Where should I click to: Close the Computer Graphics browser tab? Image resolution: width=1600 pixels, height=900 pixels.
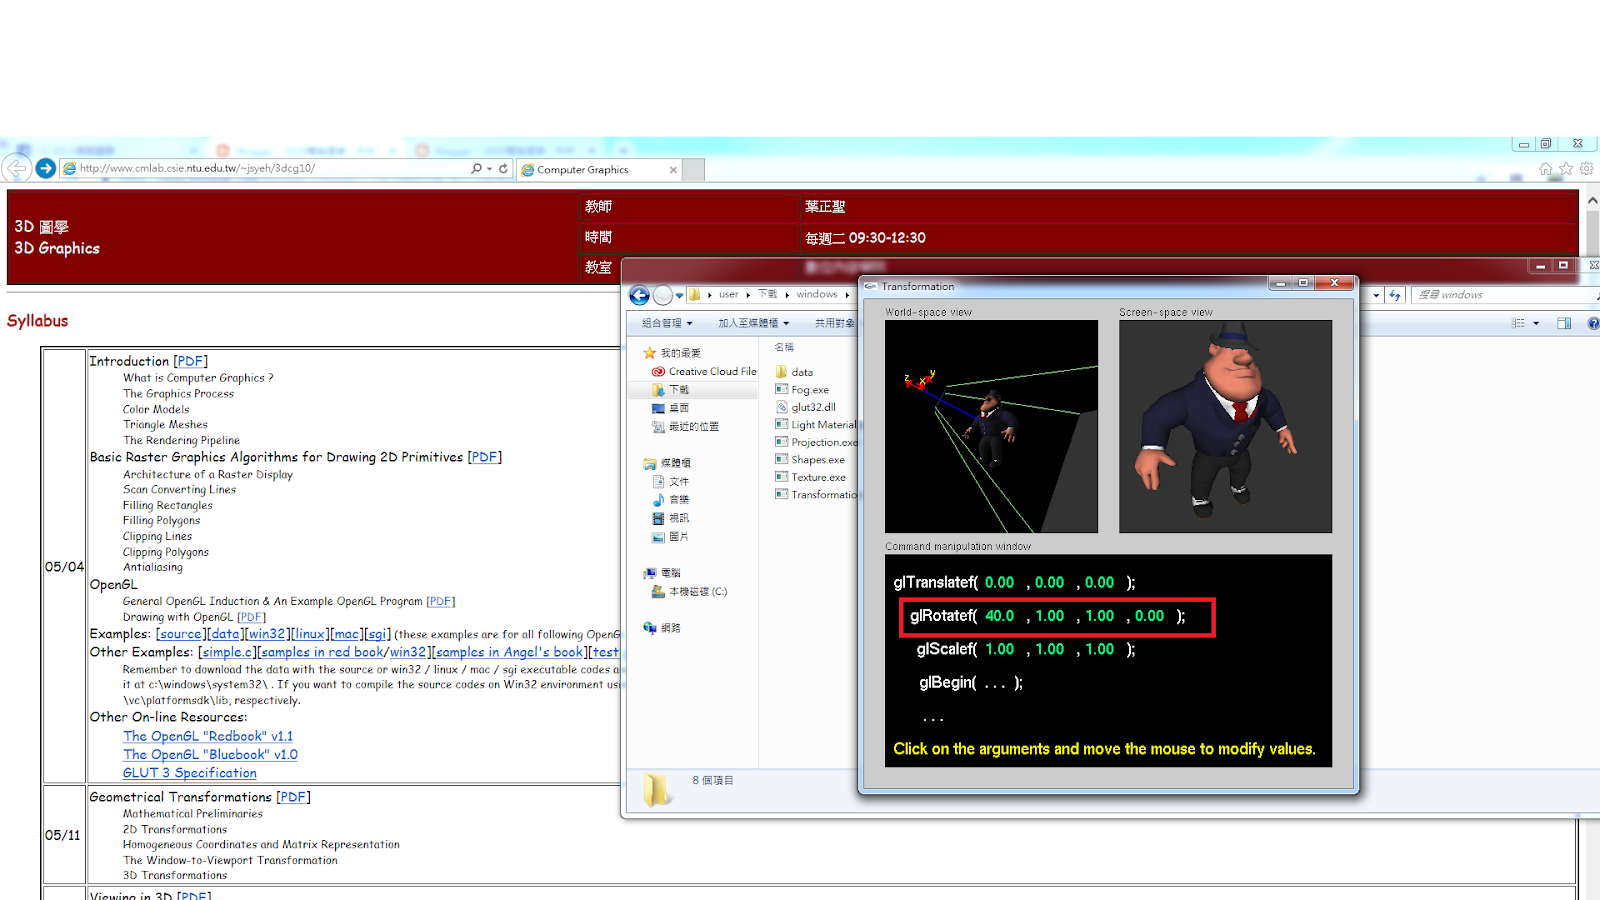point(673,170)
